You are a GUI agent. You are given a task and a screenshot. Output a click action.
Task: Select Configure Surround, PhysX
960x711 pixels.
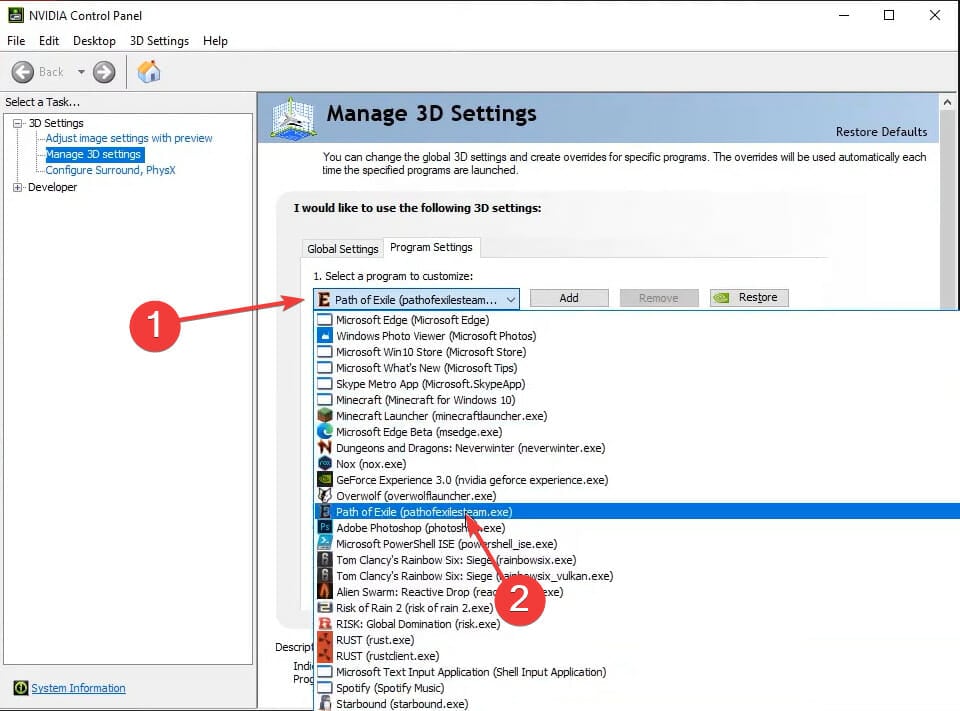(x=110, y=170)
